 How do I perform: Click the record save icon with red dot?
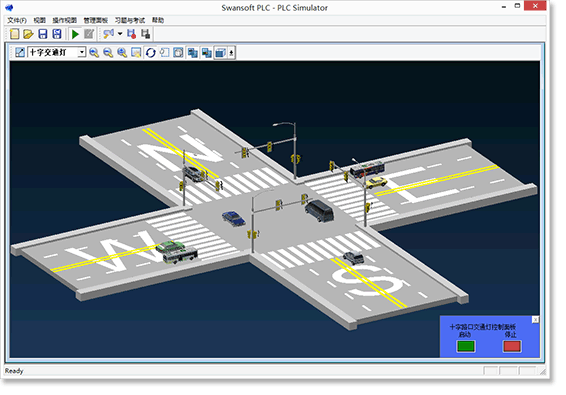click(131, 34)
